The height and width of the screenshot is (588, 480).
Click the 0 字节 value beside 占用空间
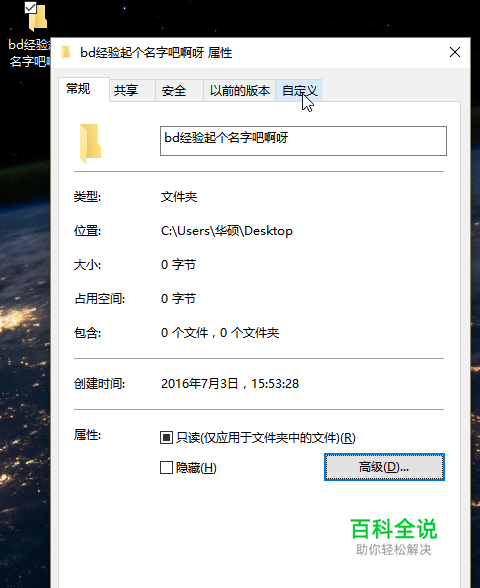178,298
